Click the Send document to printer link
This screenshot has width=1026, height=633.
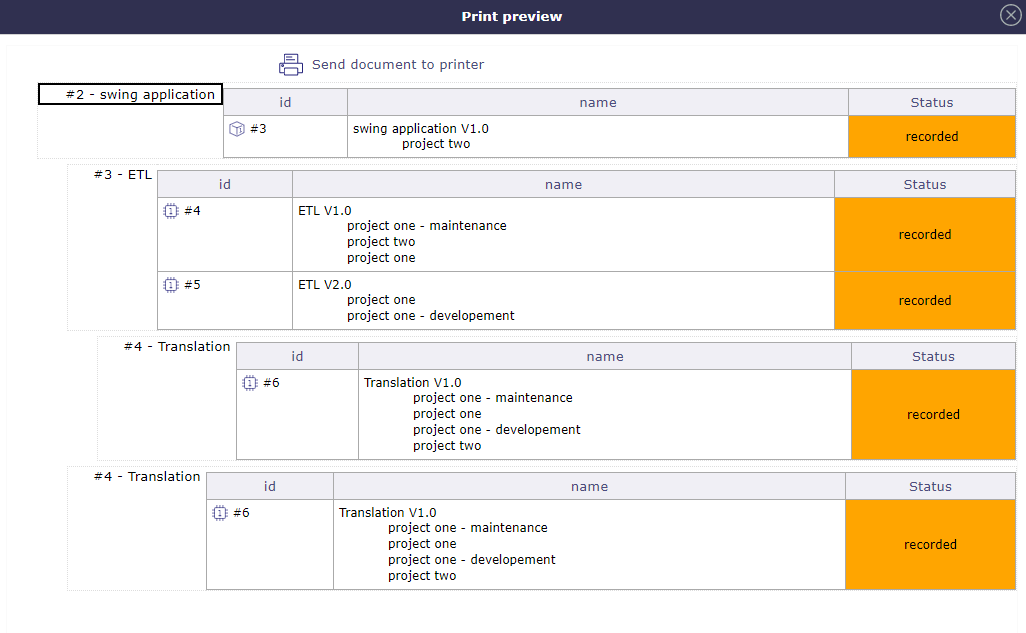coord(398,64)
